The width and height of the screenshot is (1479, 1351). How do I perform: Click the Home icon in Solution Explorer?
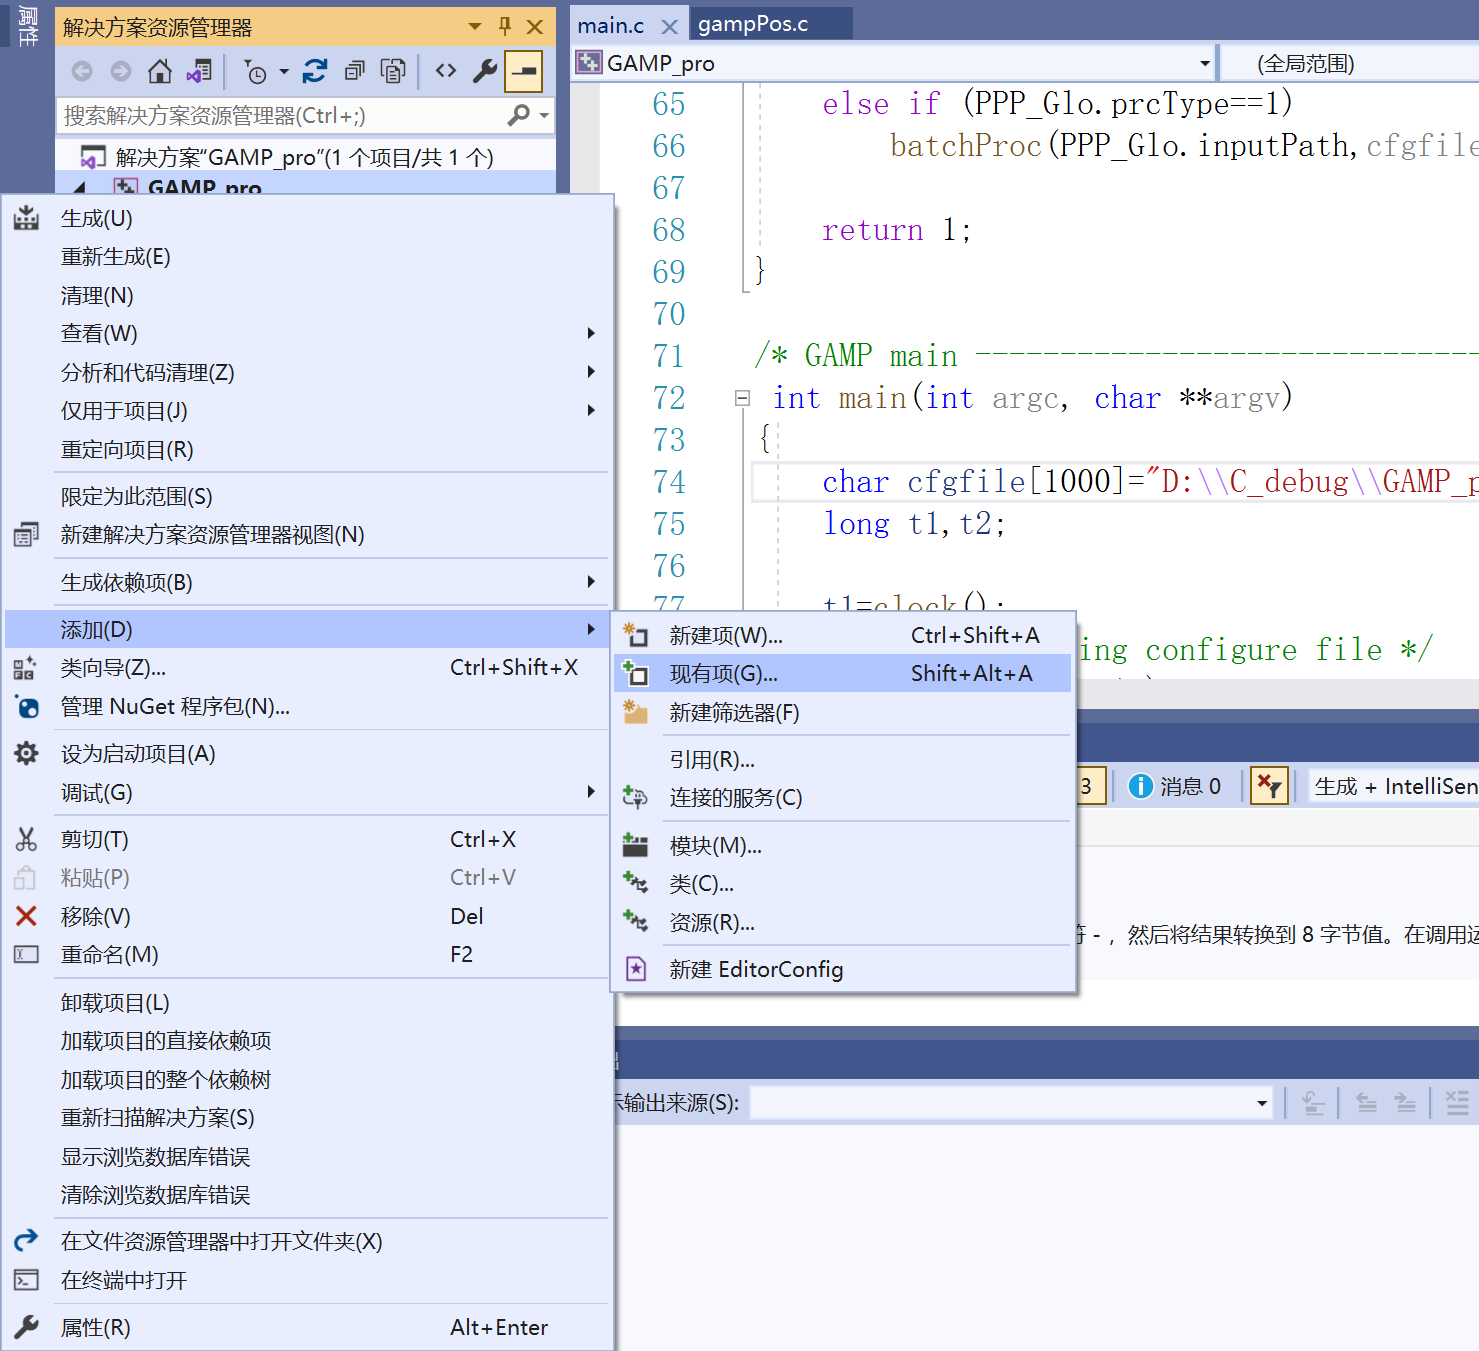pyautogui.click(x=159, y=71)
